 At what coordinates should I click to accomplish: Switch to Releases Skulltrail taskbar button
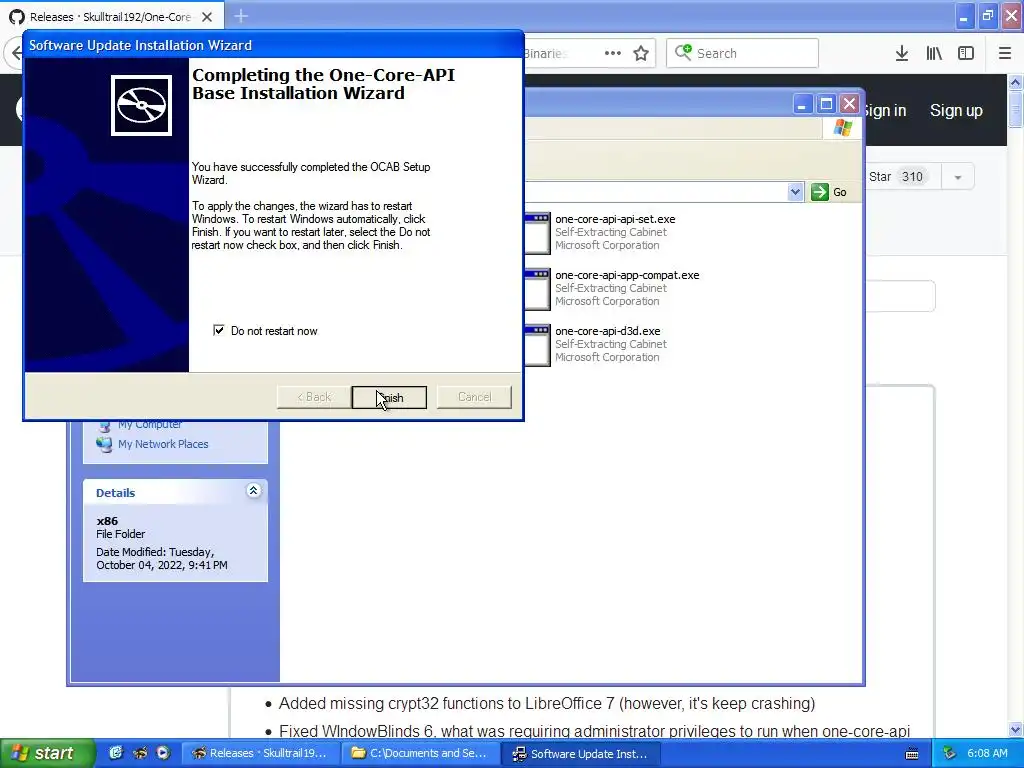coord(260,754)
